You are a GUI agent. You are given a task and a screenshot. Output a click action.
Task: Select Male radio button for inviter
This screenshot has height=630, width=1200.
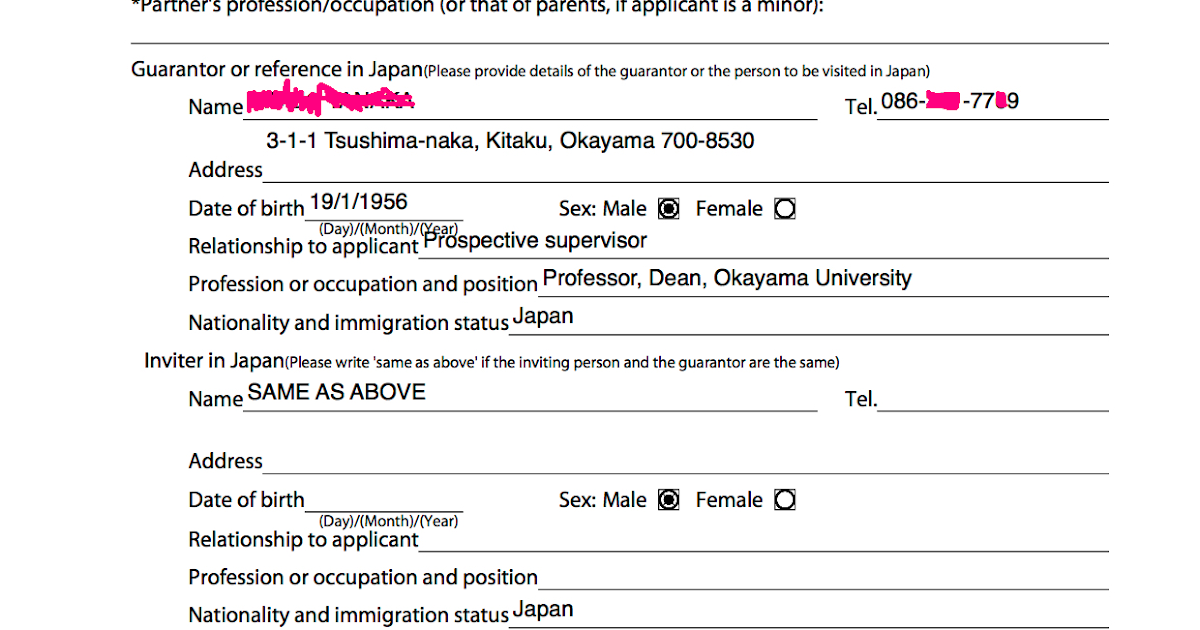pos(669,500)
